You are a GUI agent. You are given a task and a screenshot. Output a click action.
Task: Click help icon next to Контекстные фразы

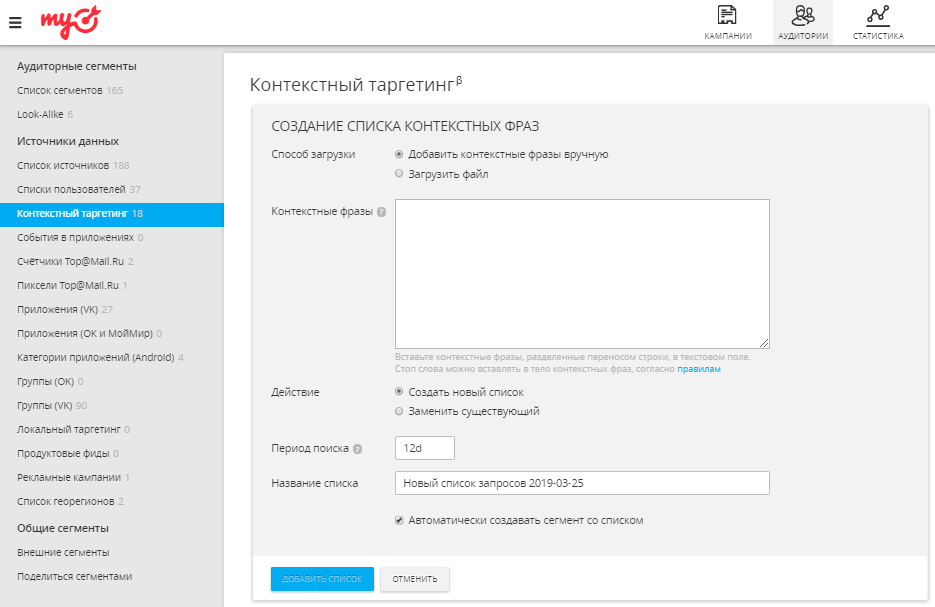pyautogui.click(x=381, y=212)
